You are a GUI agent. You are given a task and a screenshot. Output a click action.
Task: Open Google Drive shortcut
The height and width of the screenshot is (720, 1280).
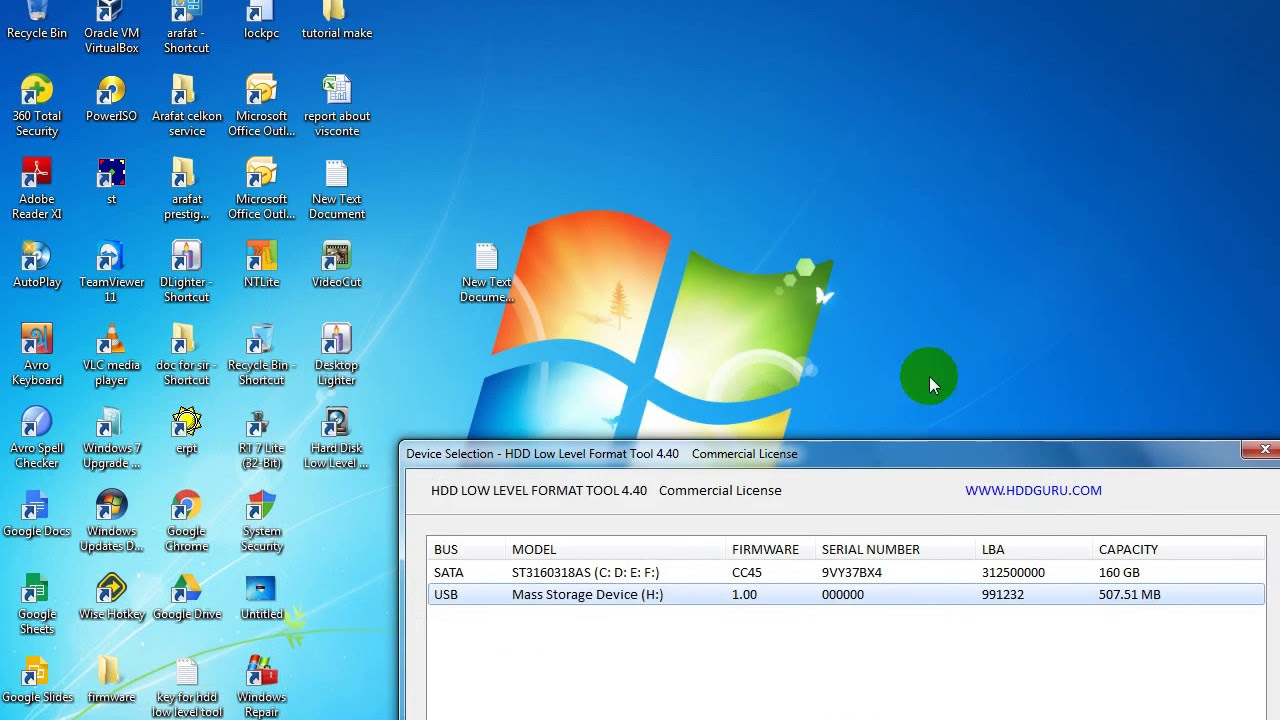coord(186,596)
